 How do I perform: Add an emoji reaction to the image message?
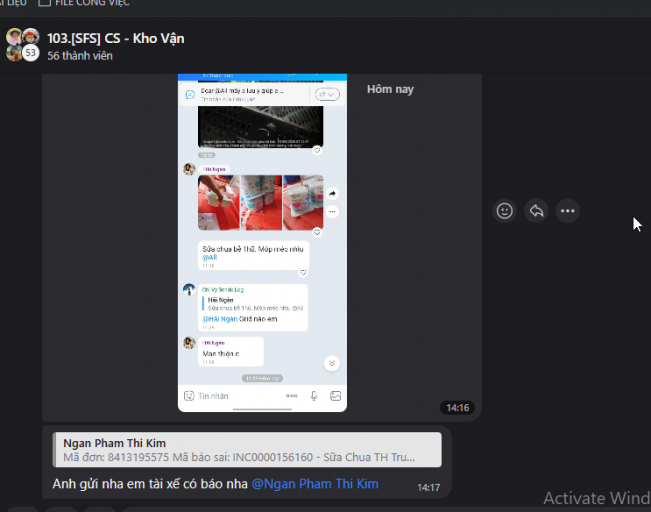point(504,211)
